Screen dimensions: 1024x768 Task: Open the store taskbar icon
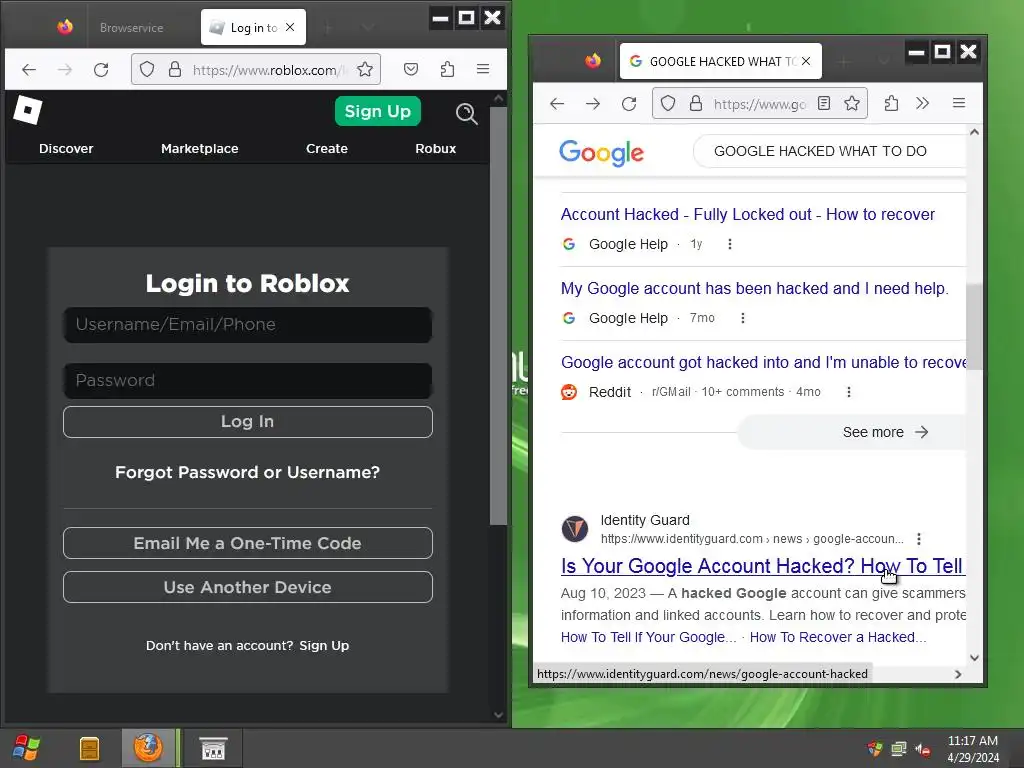pyautogui.click(x=213, y=748)
